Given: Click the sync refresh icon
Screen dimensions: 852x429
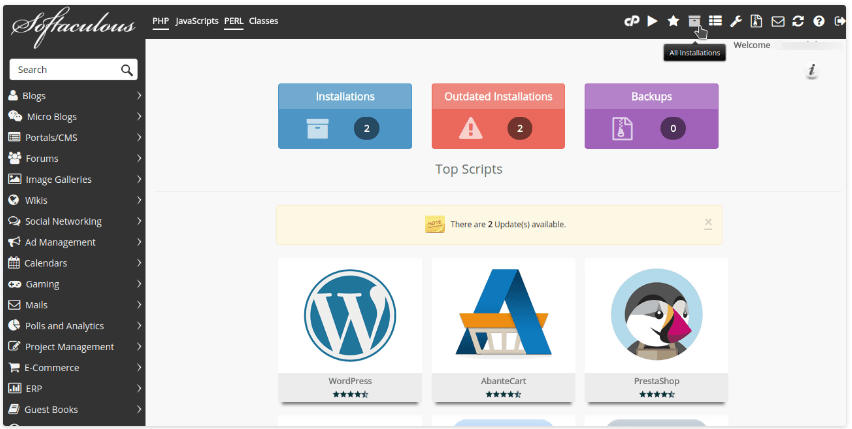Looking at the screenshot, I should (798, 21).
